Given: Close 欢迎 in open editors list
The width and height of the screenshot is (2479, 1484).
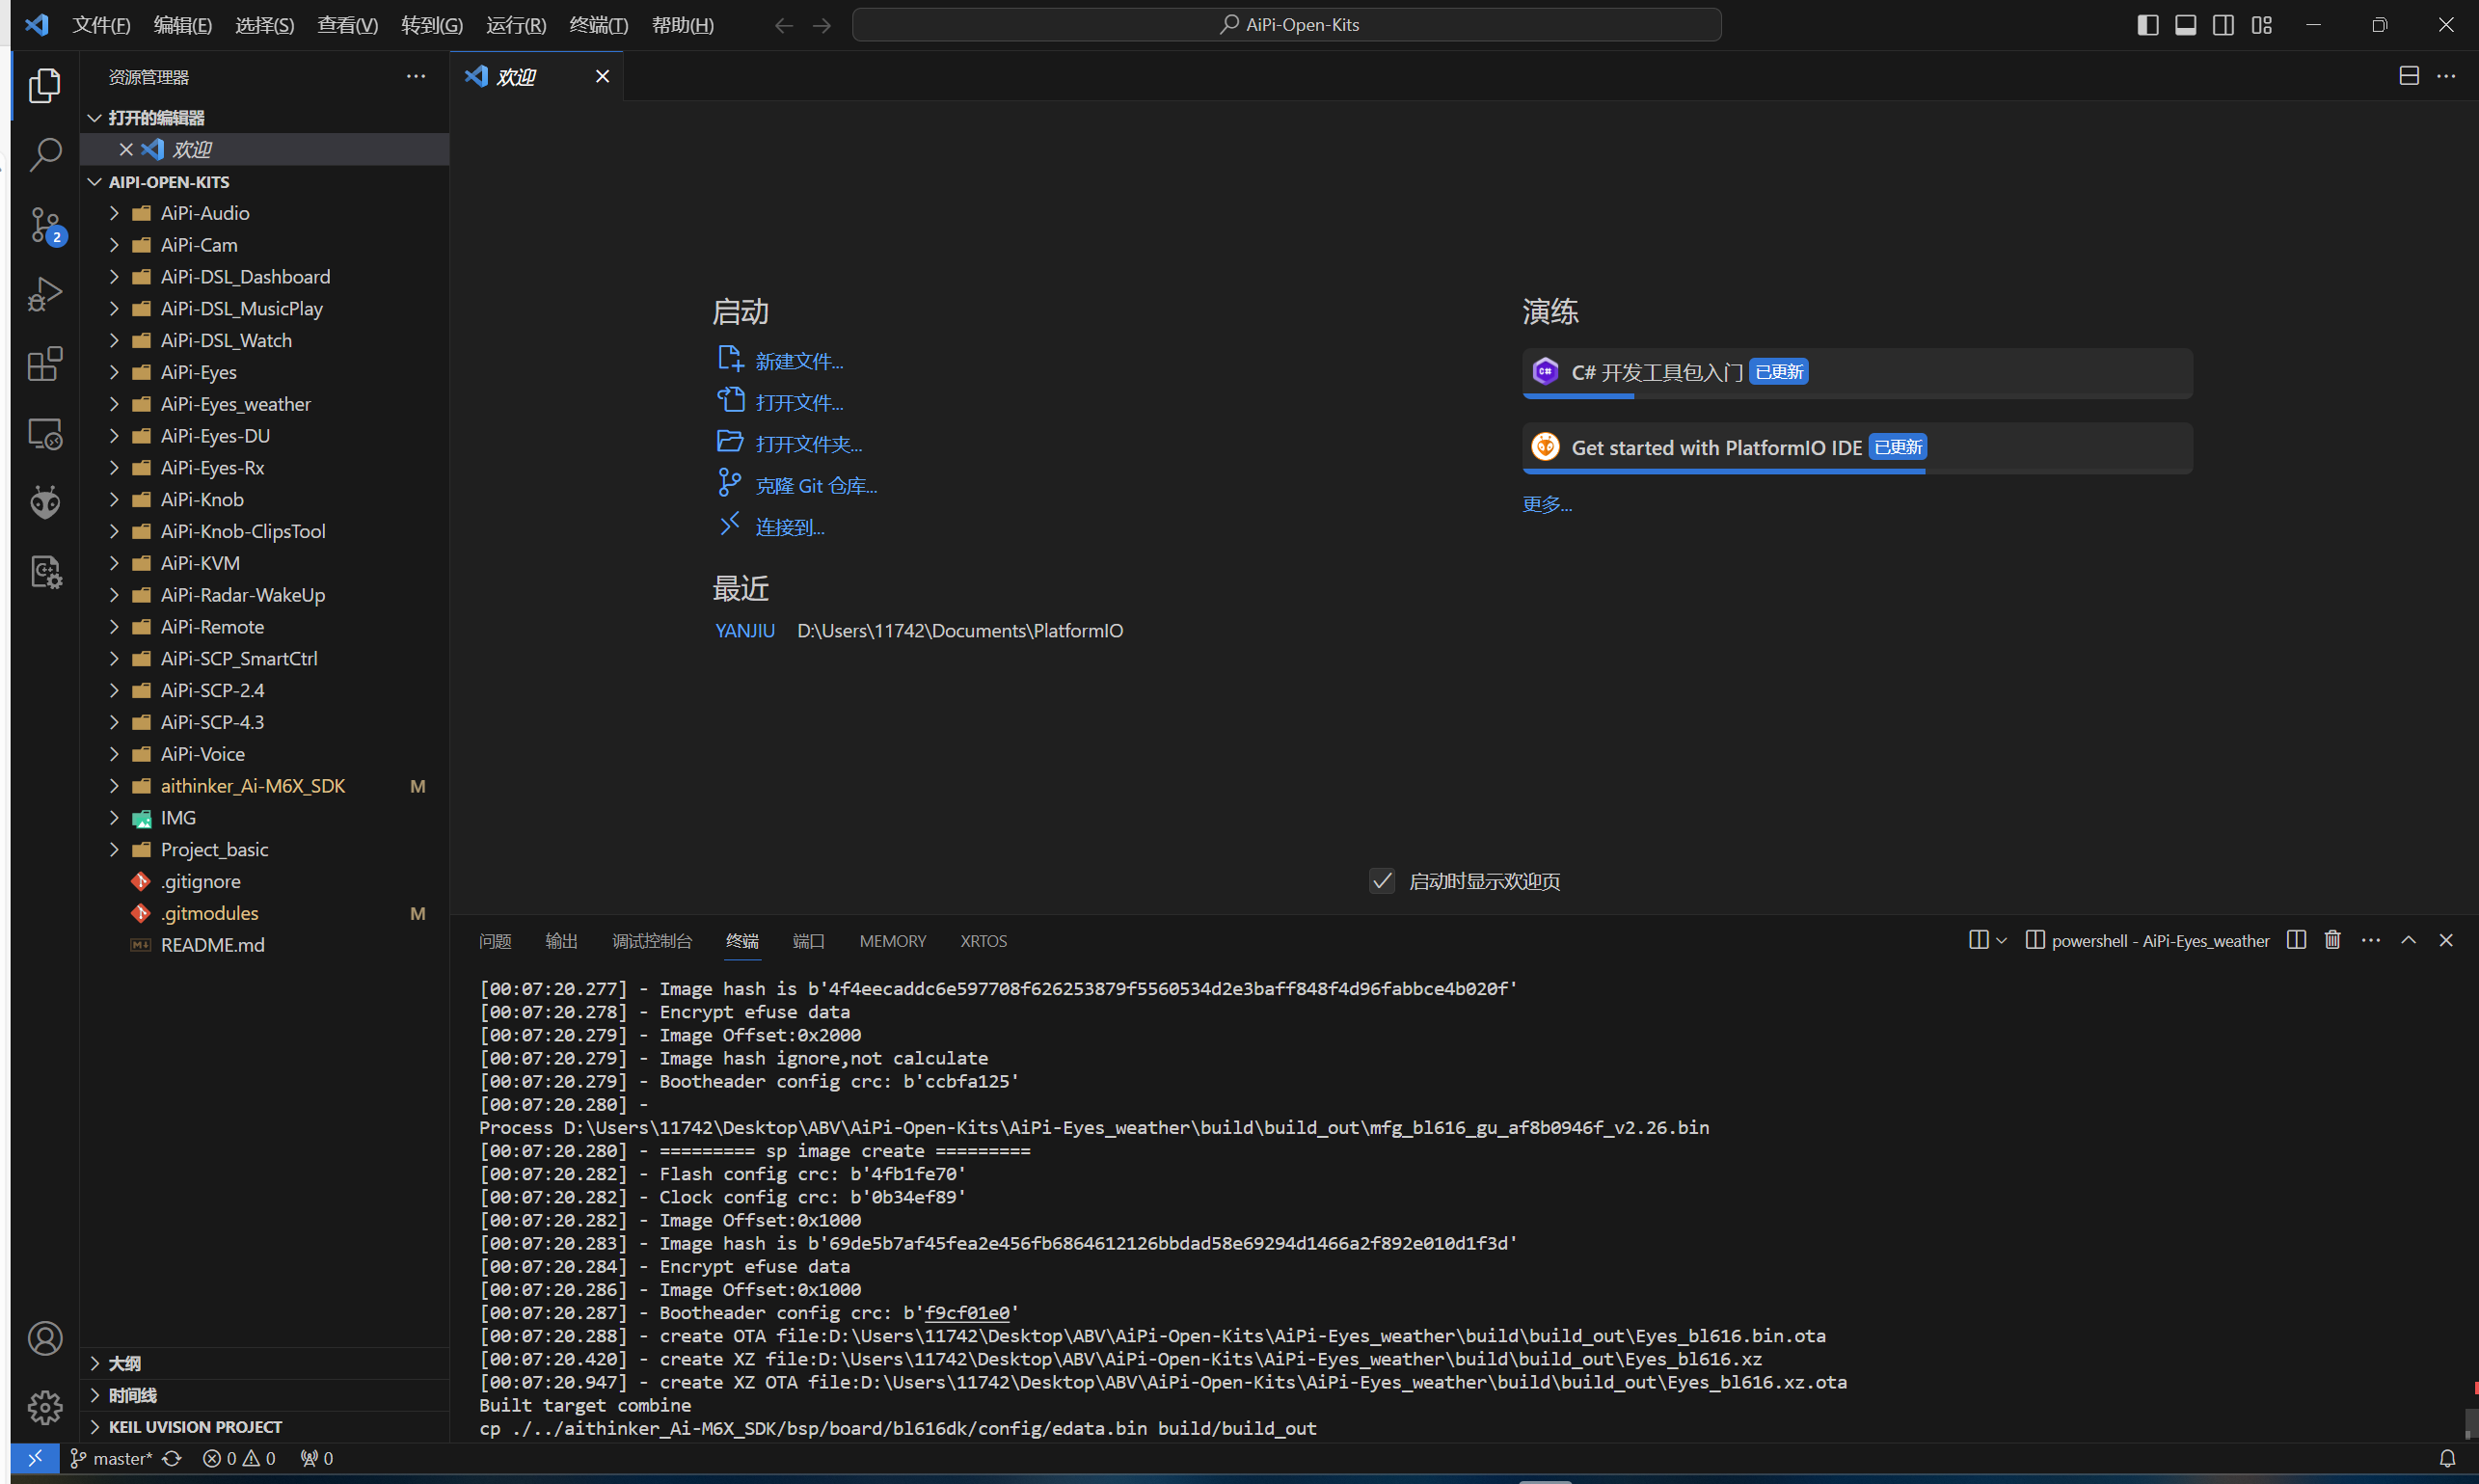Looking at the screenshot, I should (126, 149).
